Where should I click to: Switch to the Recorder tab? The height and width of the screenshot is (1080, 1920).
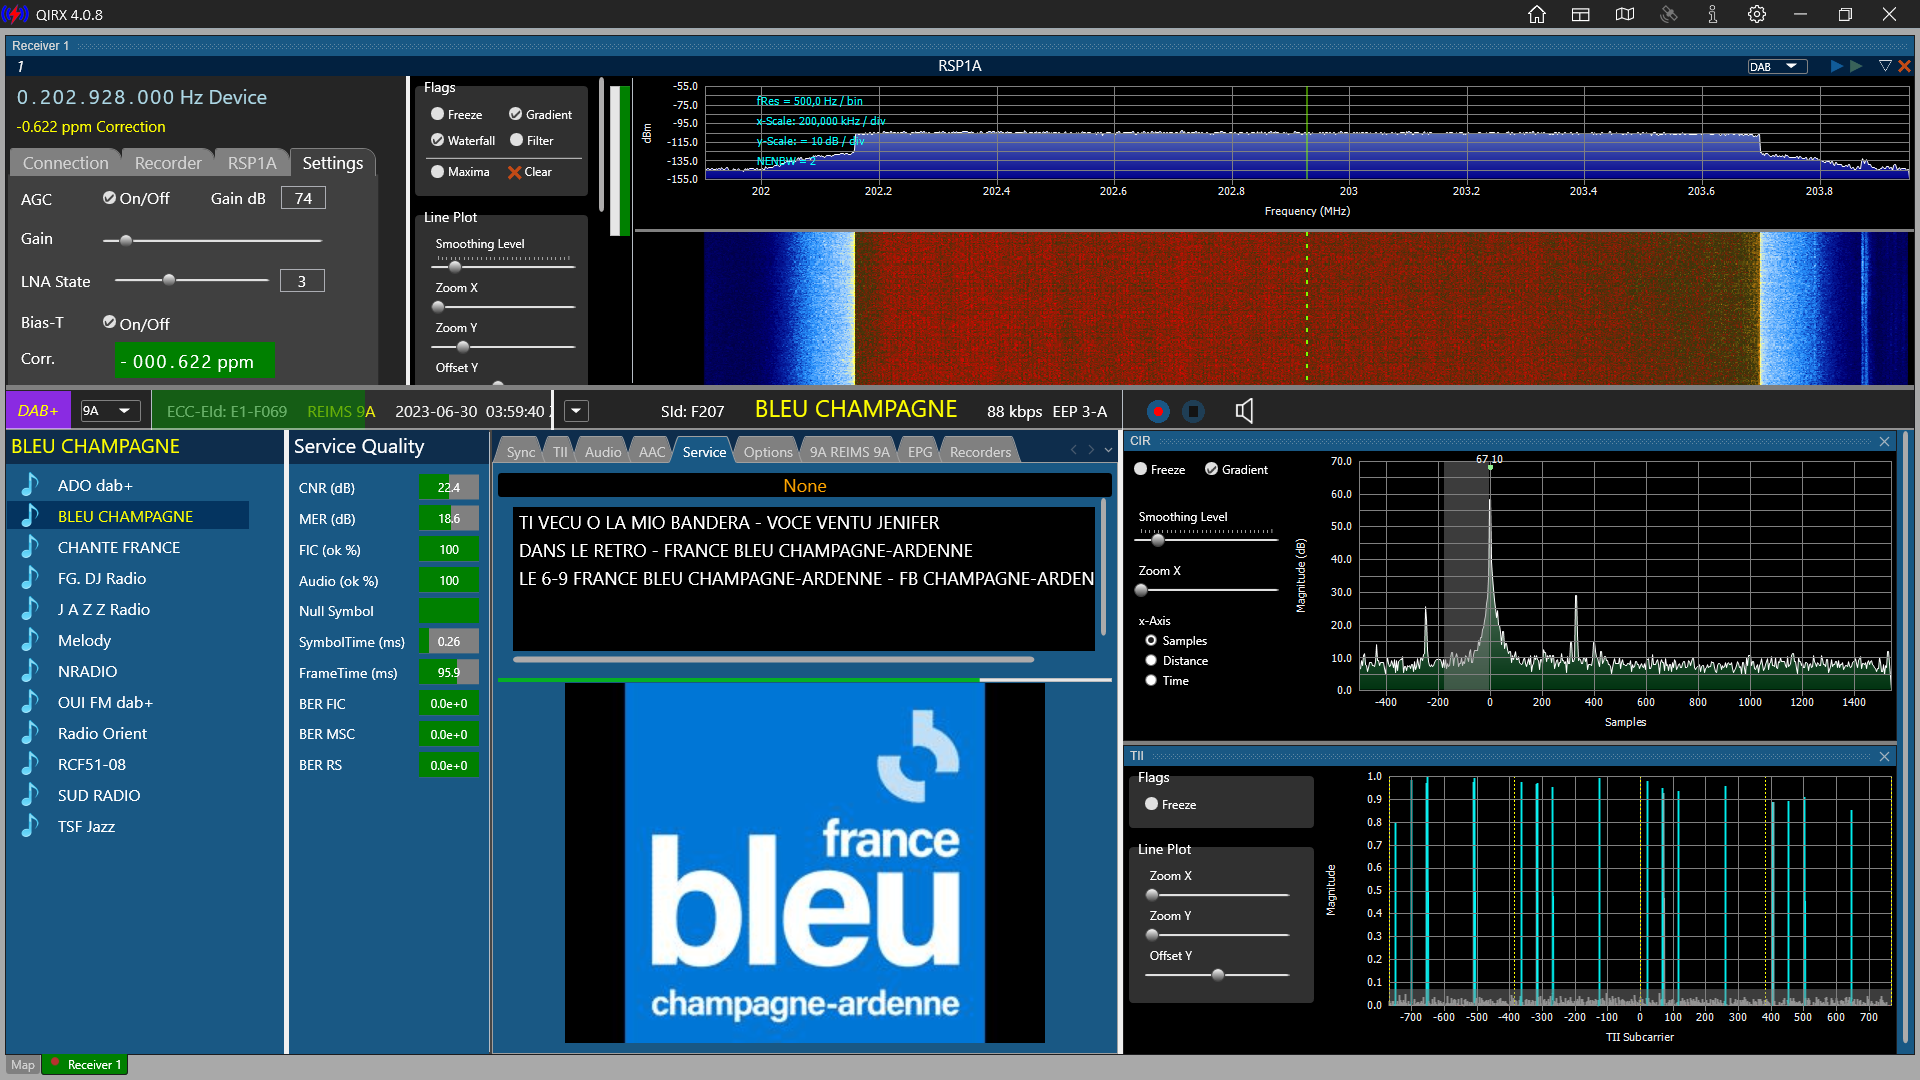pyautogui.click(x=168, y=162)
